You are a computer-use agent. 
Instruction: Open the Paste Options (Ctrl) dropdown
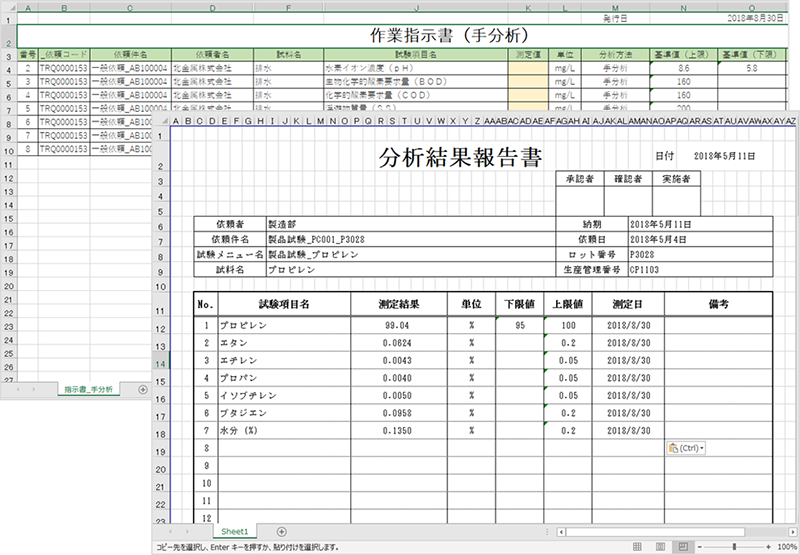[686, 448]
